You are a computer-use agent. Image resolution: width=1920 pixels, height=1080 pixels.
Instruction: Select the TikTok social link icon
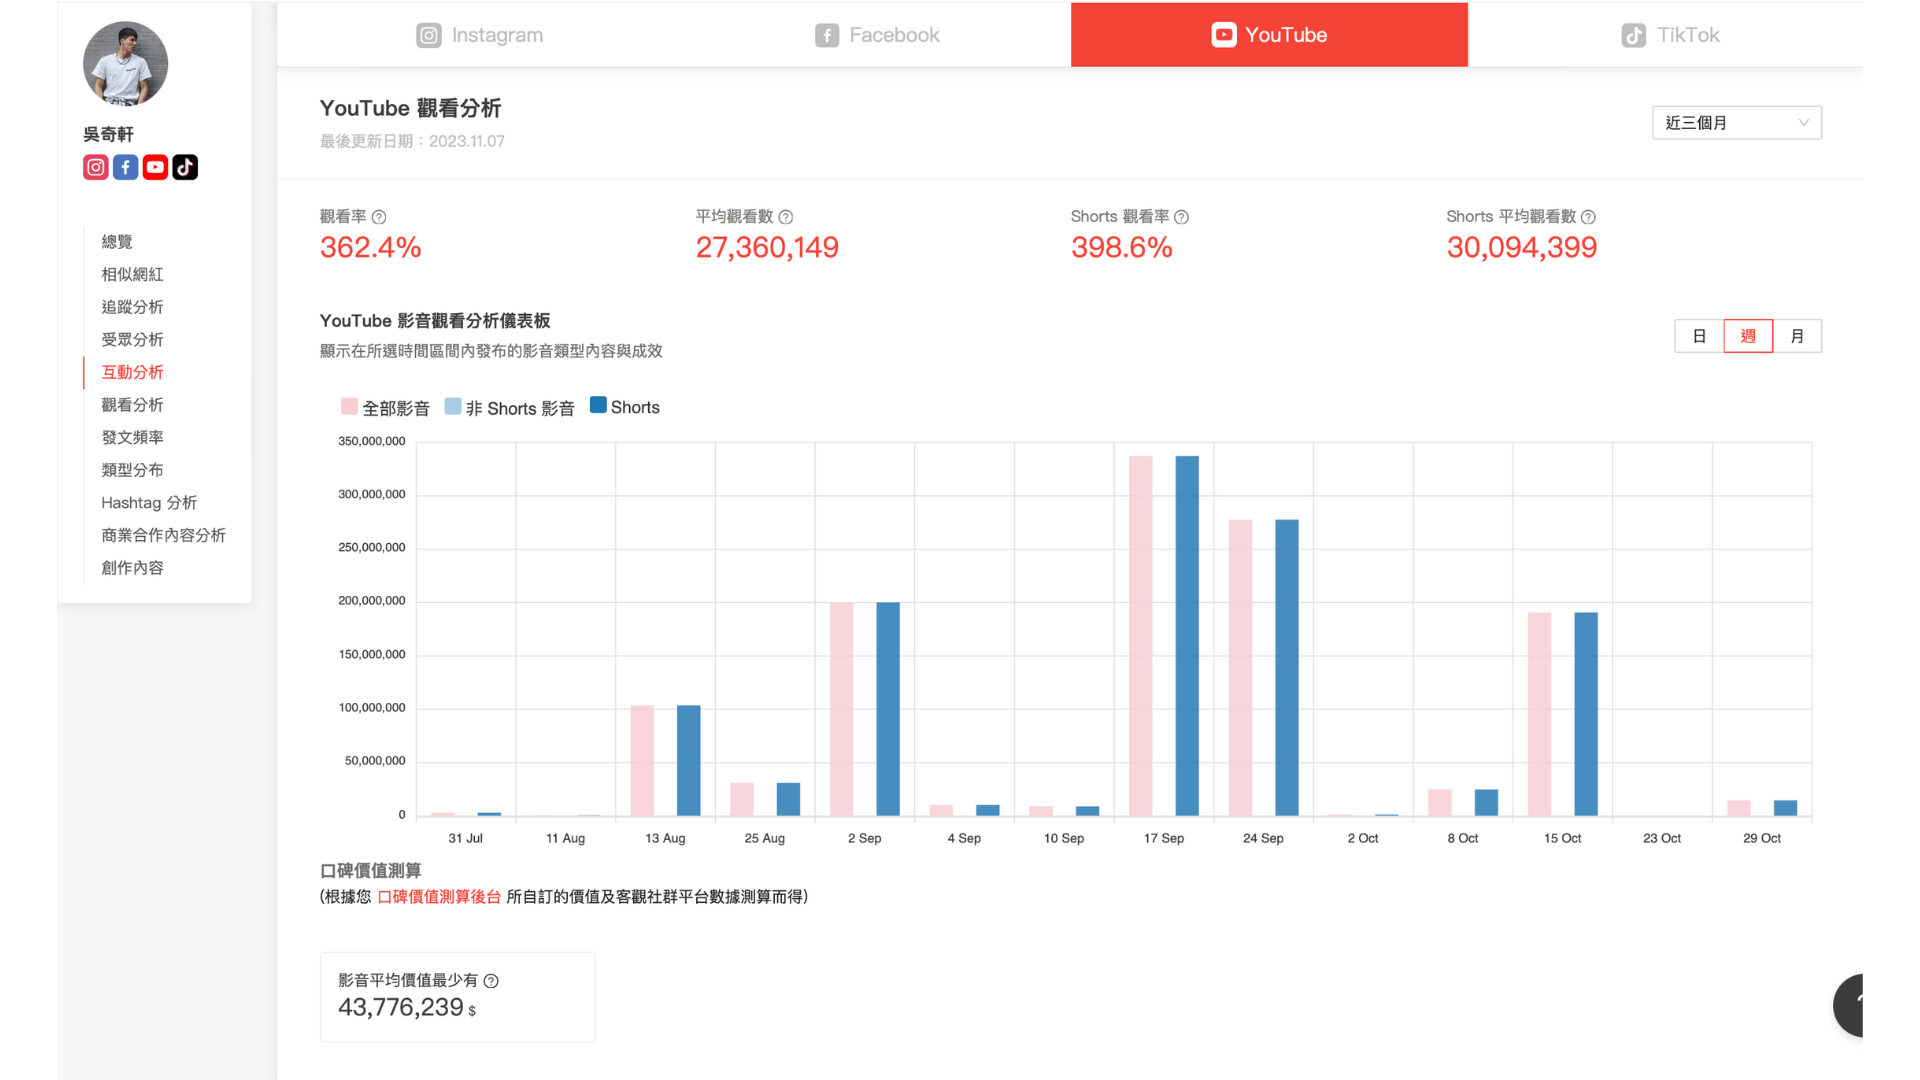(185, 167)
